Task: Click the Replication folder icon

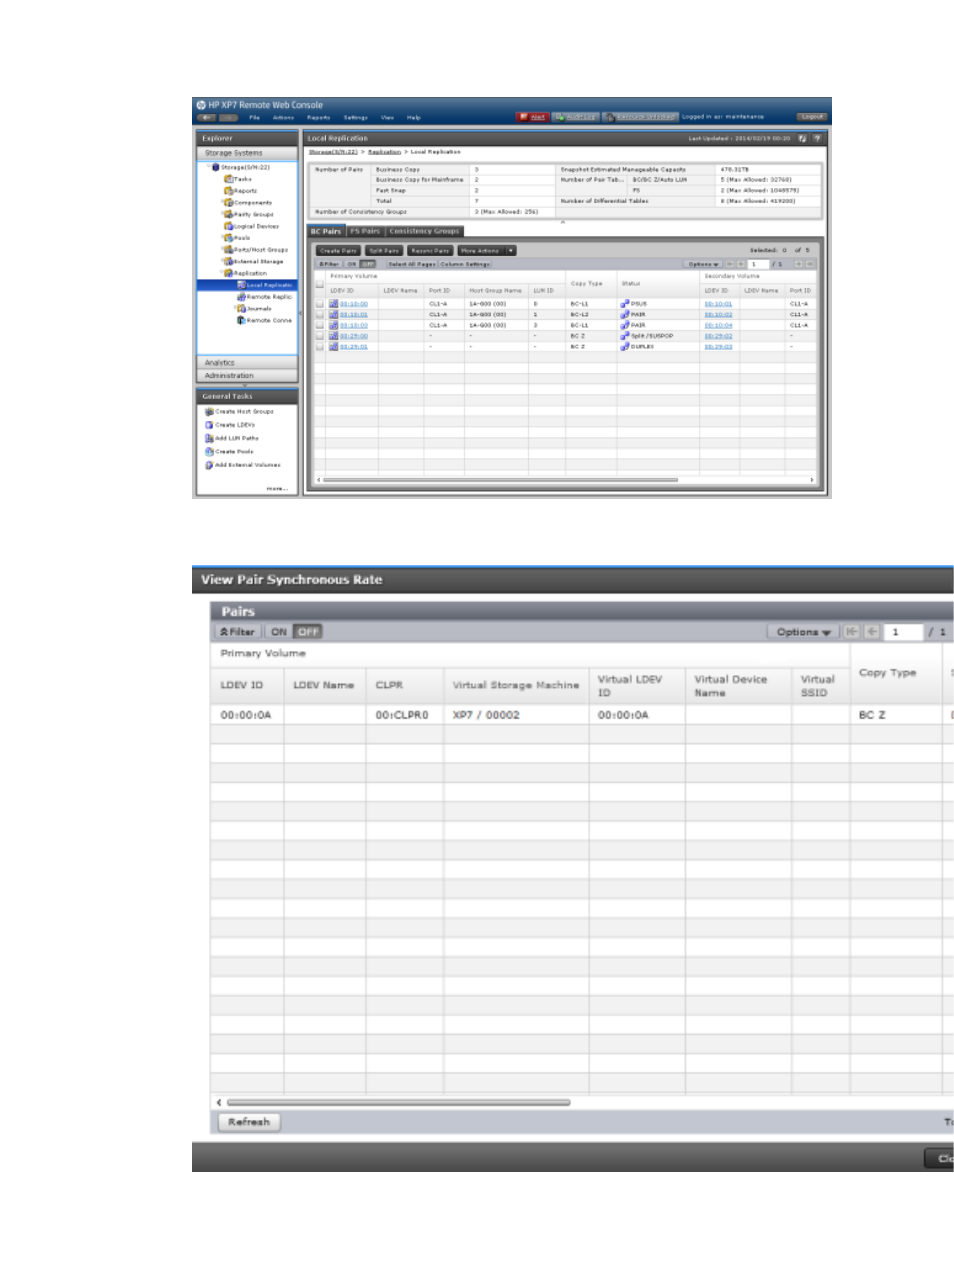Action: pos(228,273)
